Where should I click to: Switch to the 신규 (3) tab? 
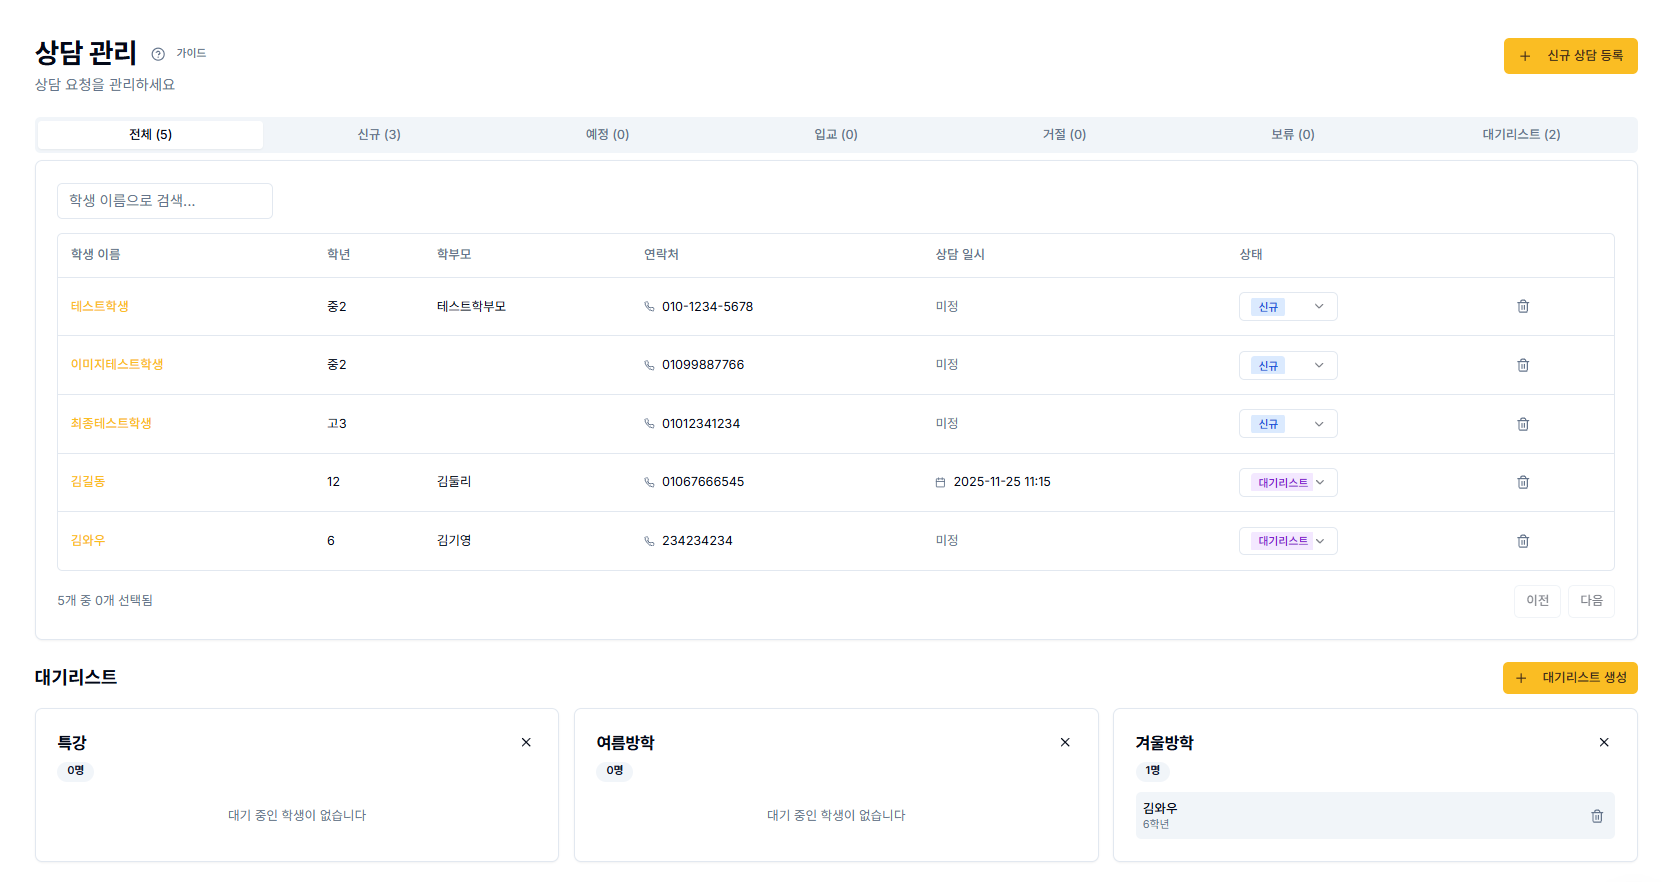pos(379,135)
